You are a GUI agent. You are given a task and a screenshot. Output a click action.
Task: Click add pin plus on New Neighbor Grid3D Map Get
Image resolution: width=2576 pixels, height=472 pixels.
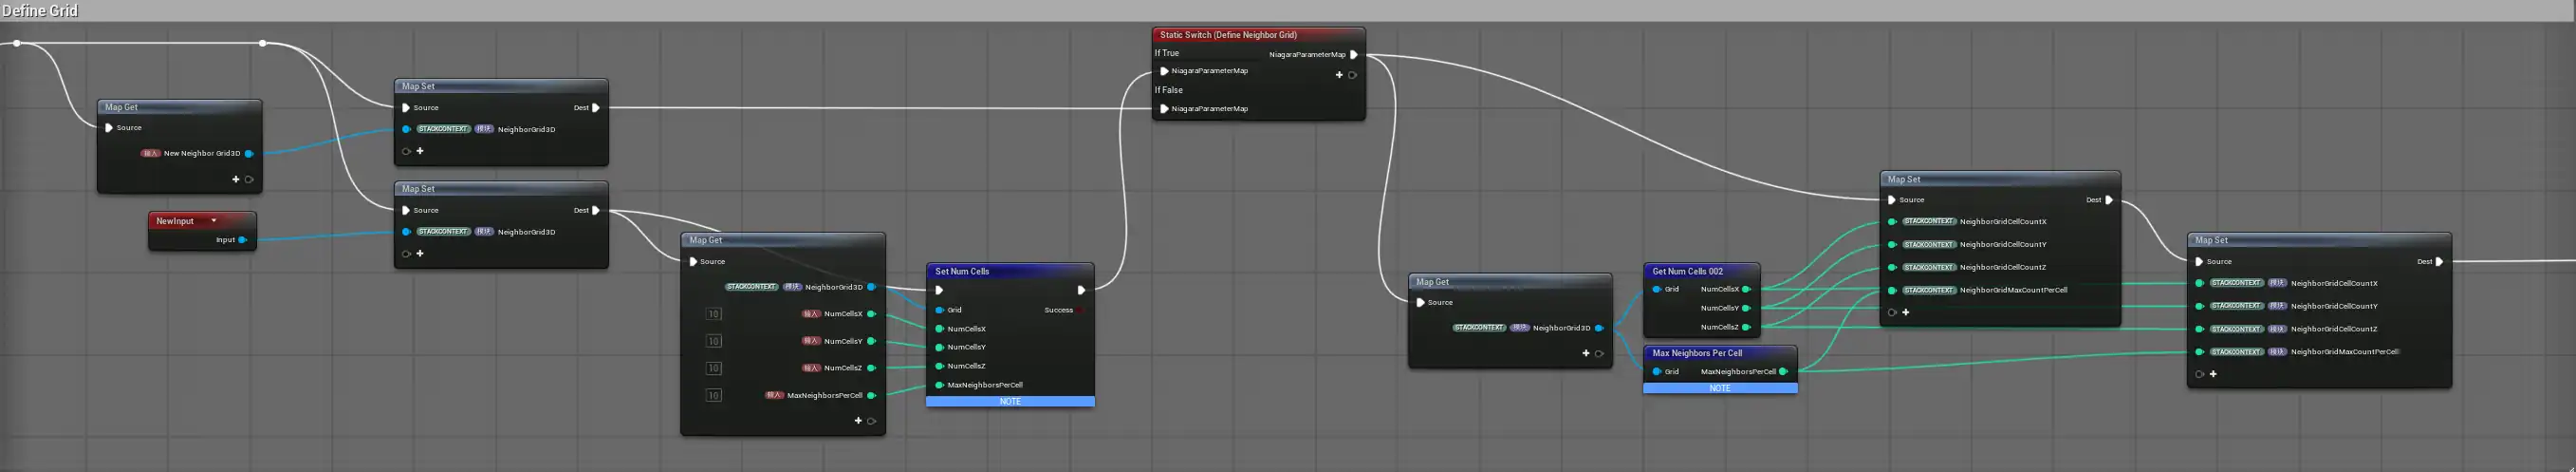tap(236, 180)
